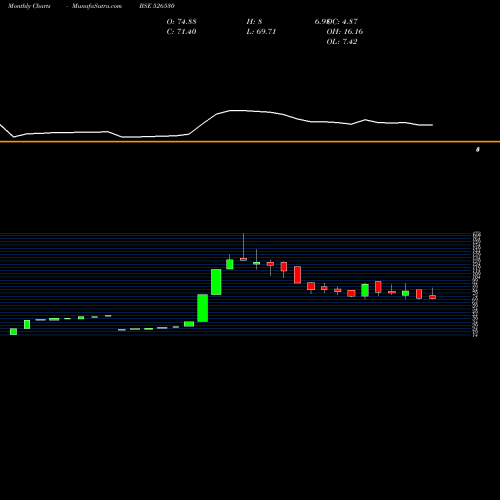500x500 pixels.
Task: Click the orange horizontal reference line
Action: [x=250, y=142]
